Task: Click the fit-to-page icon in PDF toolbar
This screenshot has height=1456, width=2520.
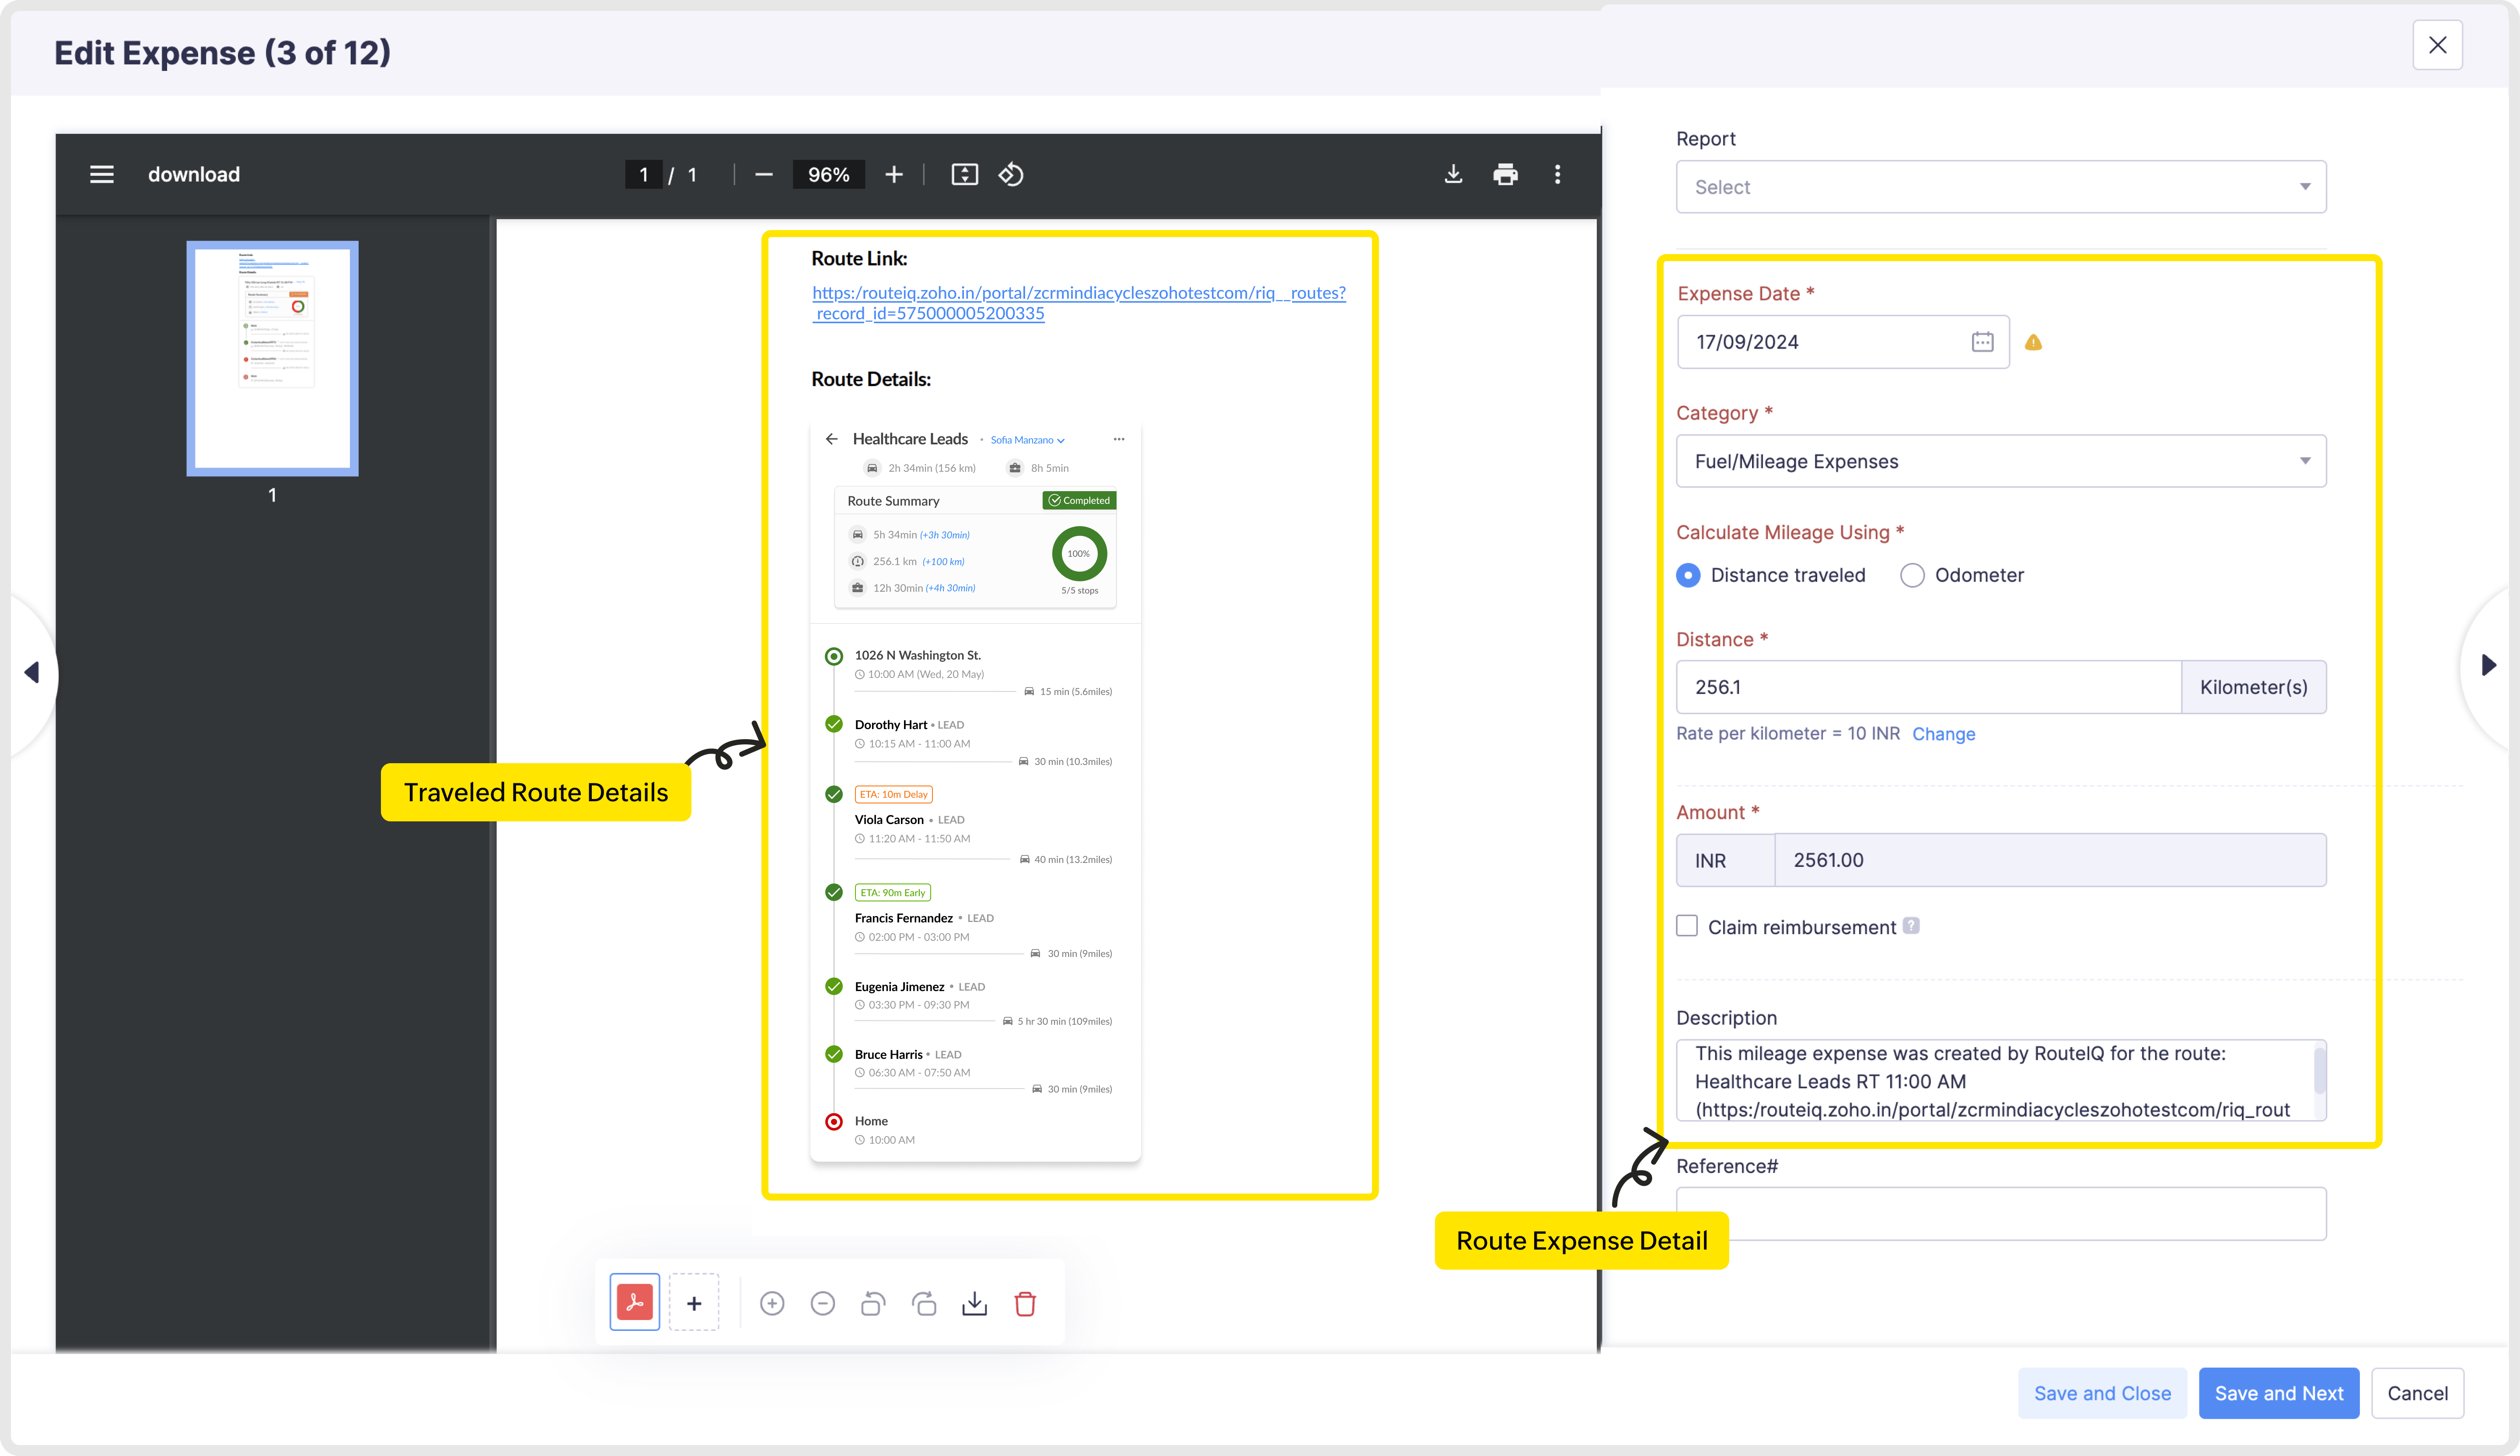Action: tap(964, 174)
